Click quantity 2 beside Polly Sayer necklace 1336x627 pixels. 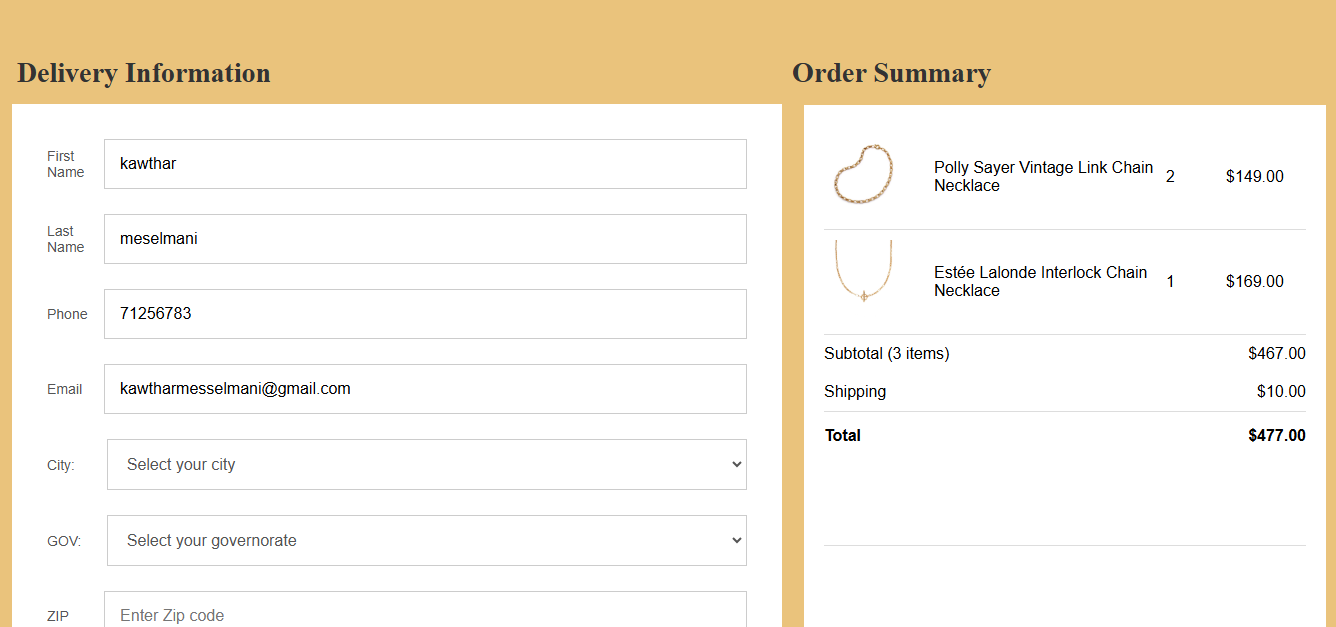point(1170,177)
